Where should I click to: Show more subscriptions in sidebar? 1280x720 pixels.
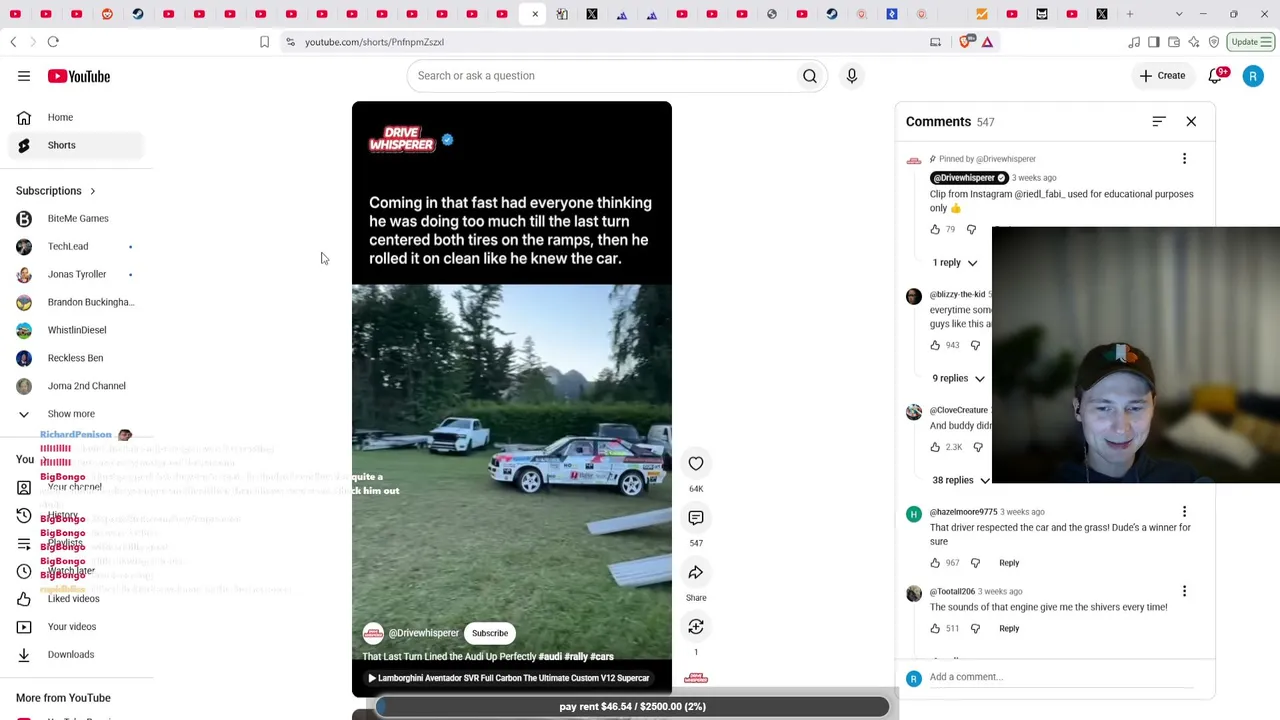[71, 414]
